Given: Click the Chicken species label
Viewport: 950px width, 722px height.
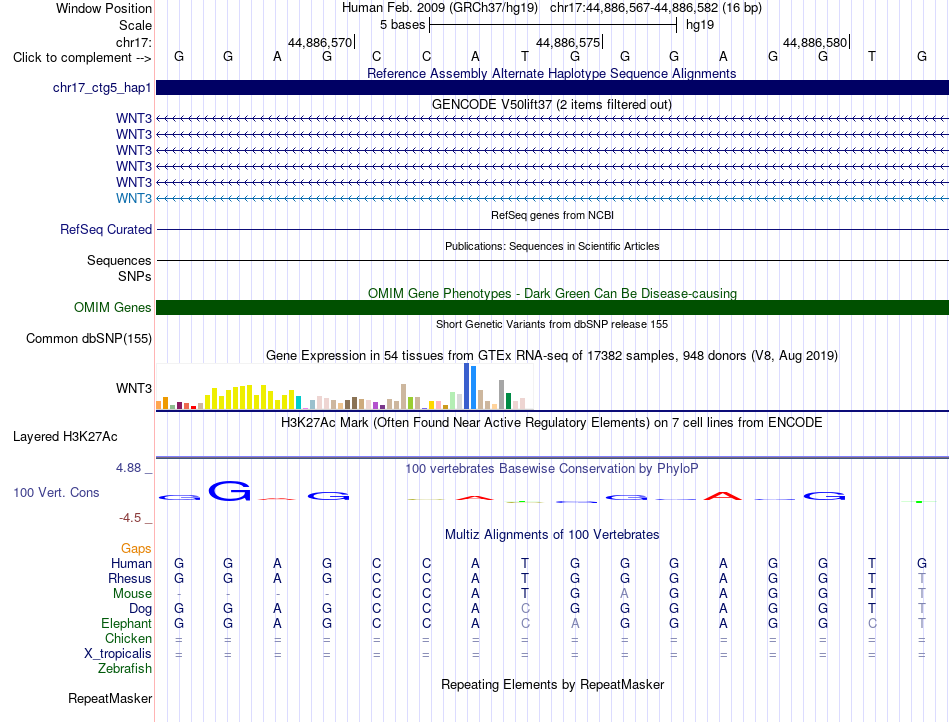Looking at the screenshot, I should point(128,638).
